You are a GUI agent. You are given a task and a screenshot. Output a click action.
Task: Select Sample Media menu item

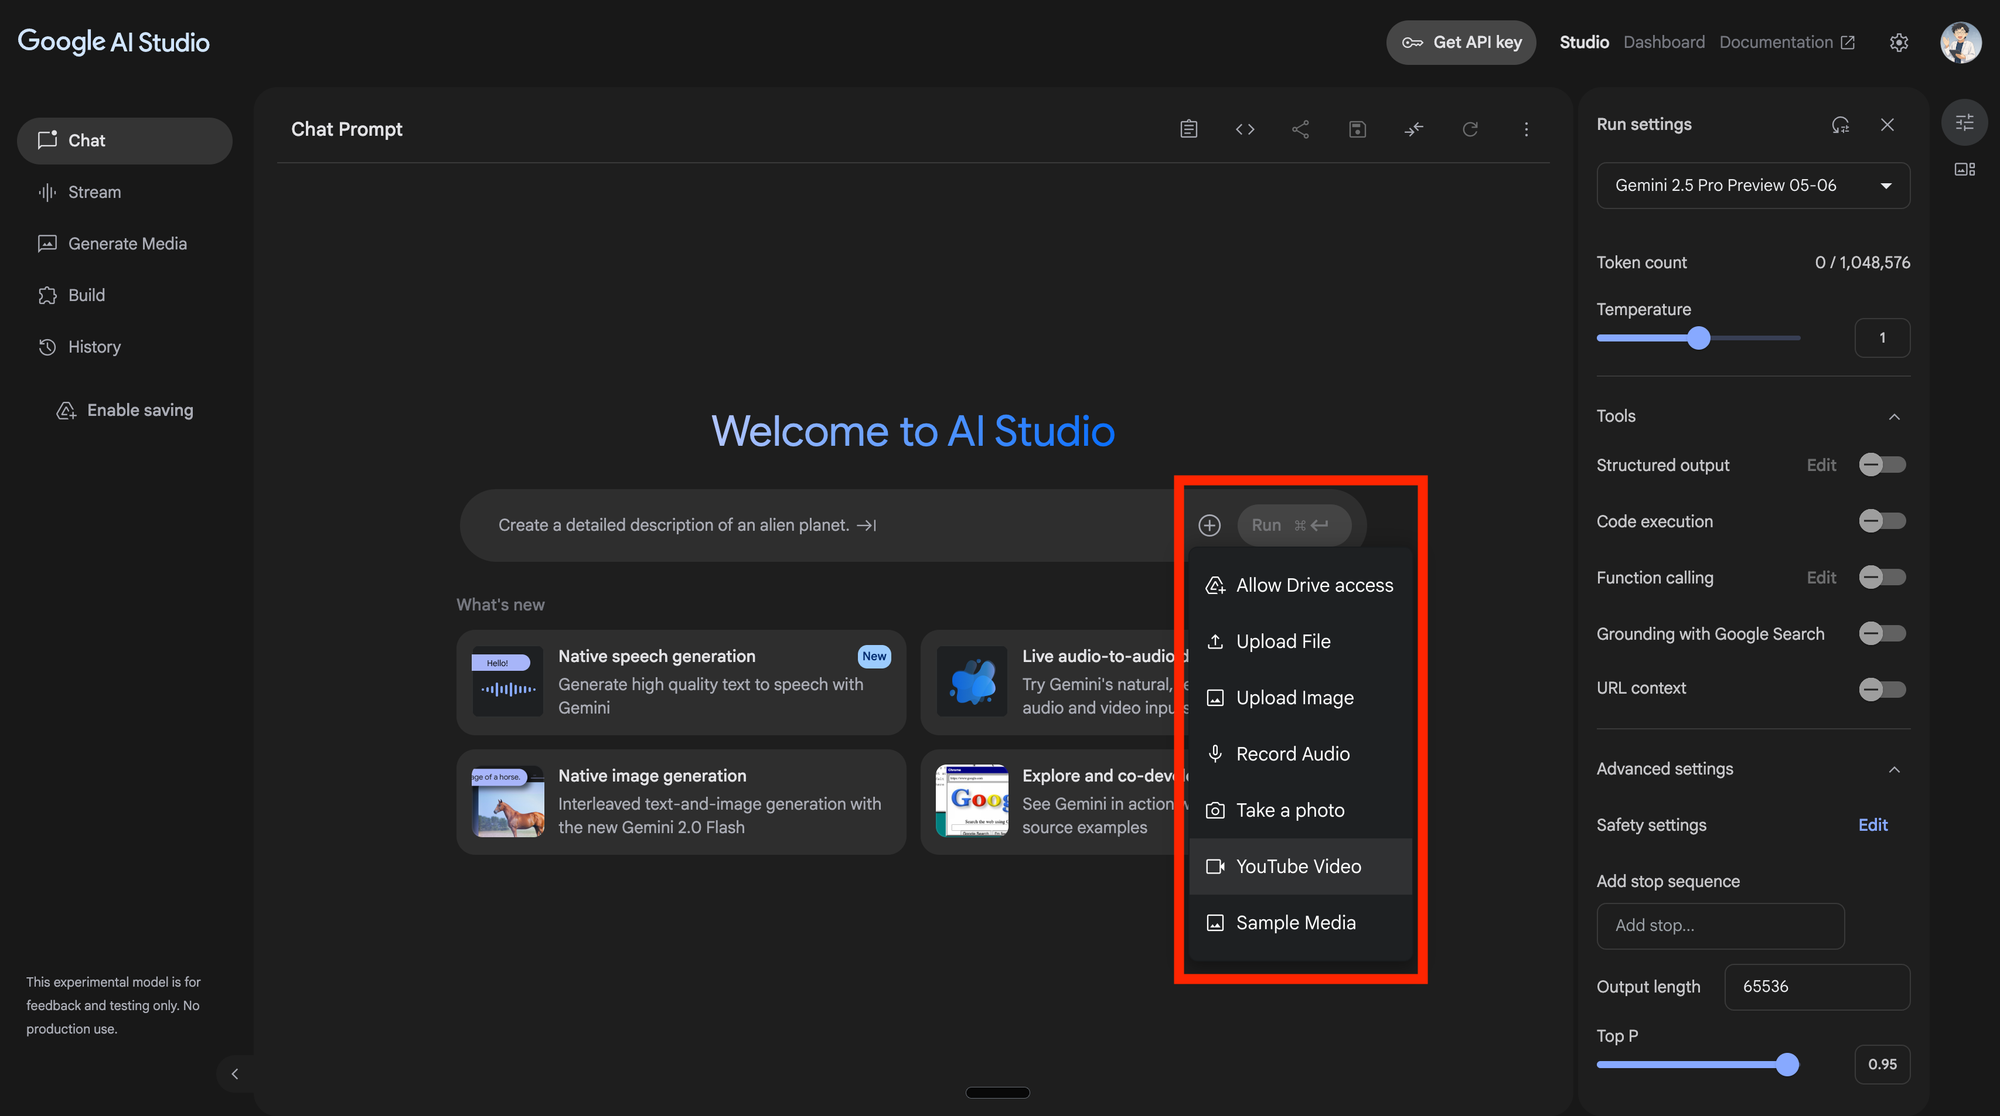tap(1300, 923)
